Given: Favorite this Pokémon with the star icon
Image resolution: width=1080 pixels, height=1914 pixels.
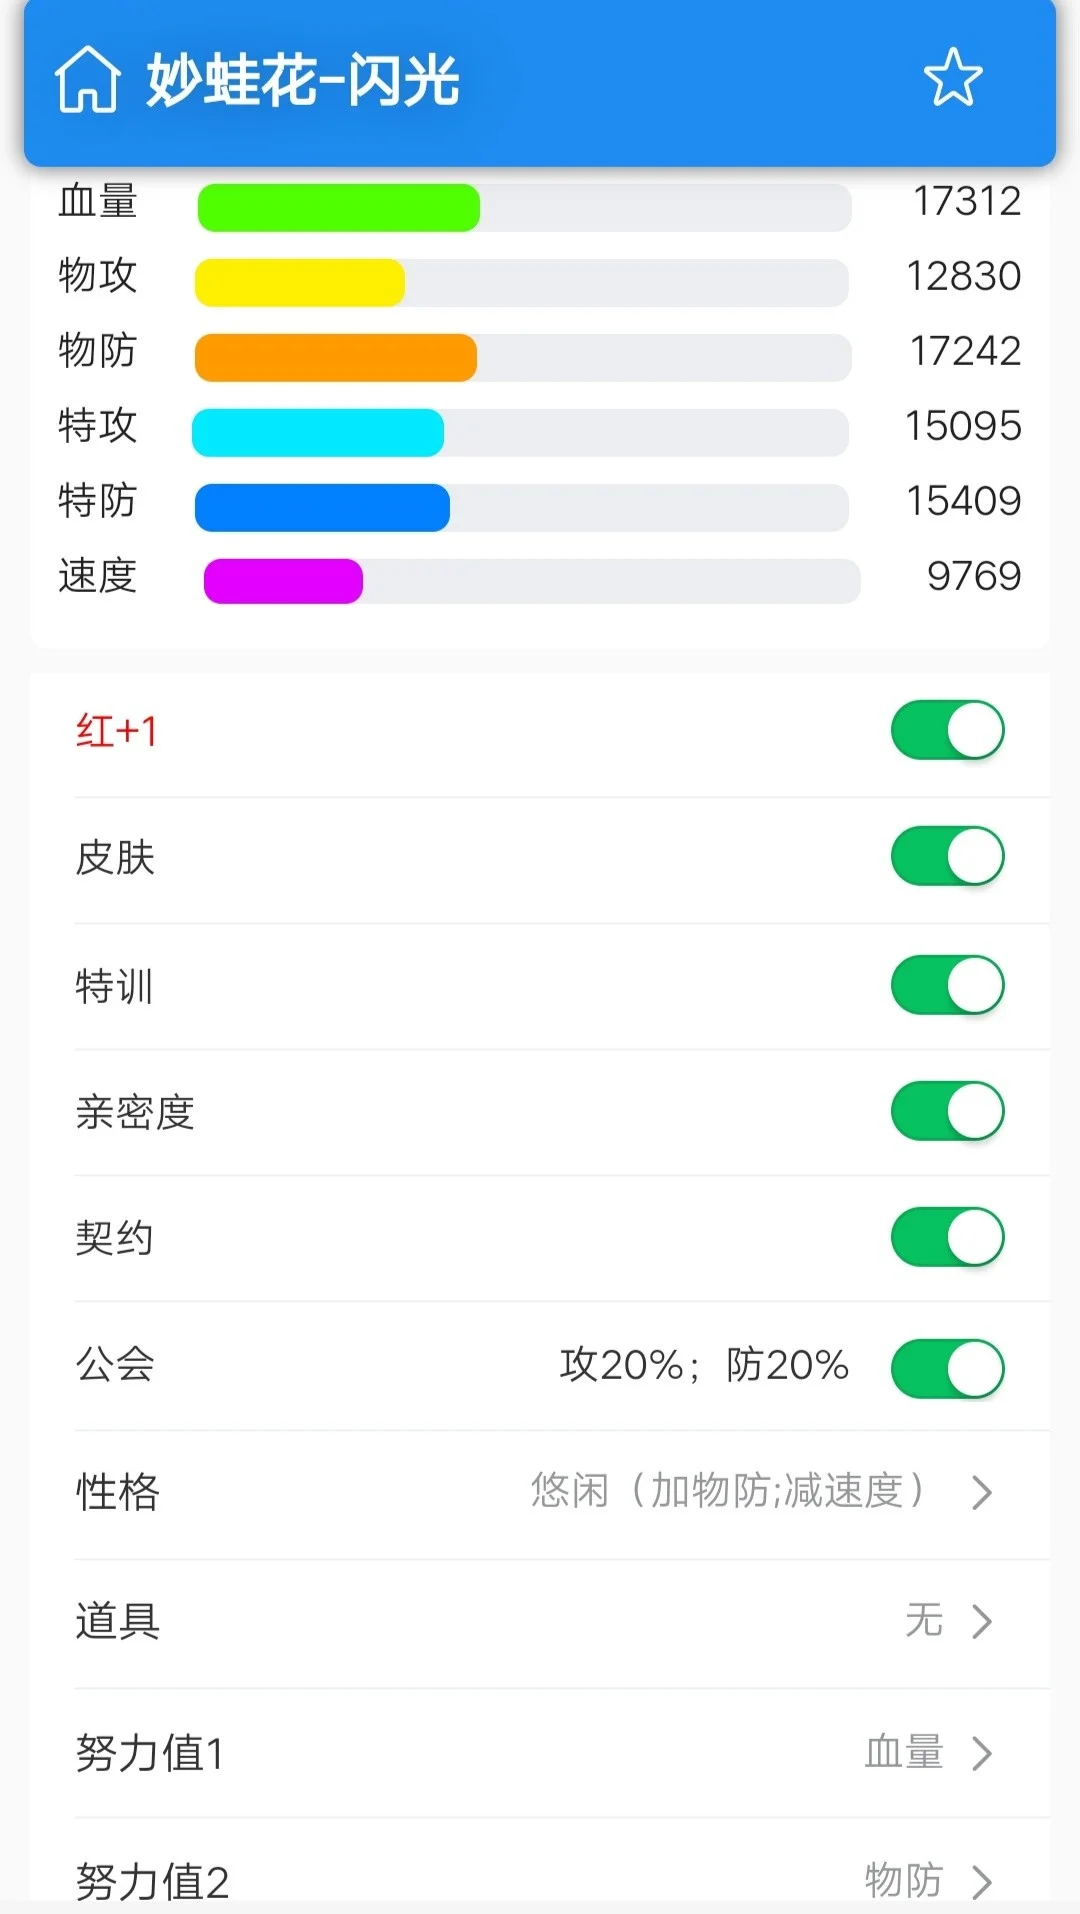Looking at the screenshot, I should [953, 78].
